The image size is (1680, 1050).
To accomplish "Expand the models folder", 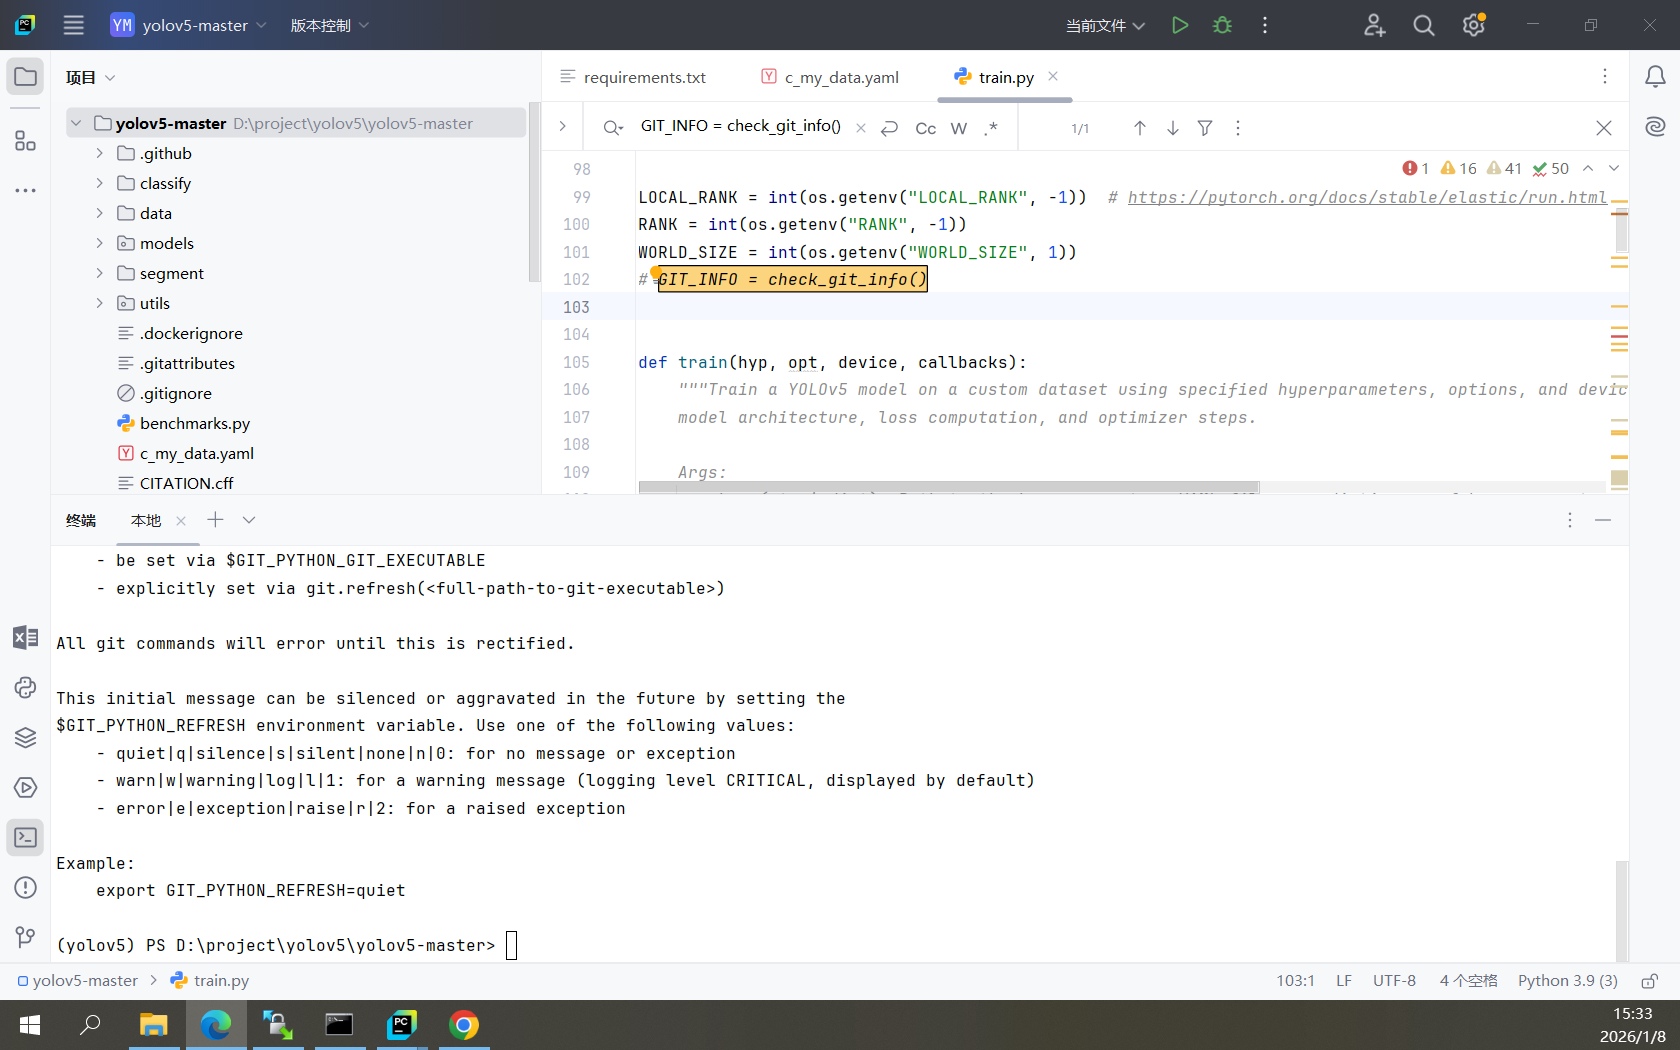I will point(99,243).
